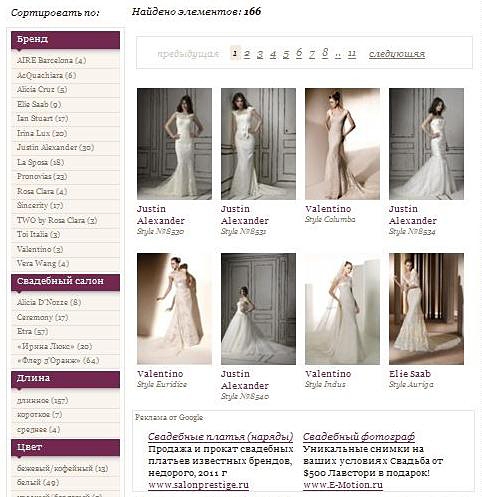
Task: Filter by Toi Italia (3)
Action: click(38, 234)
